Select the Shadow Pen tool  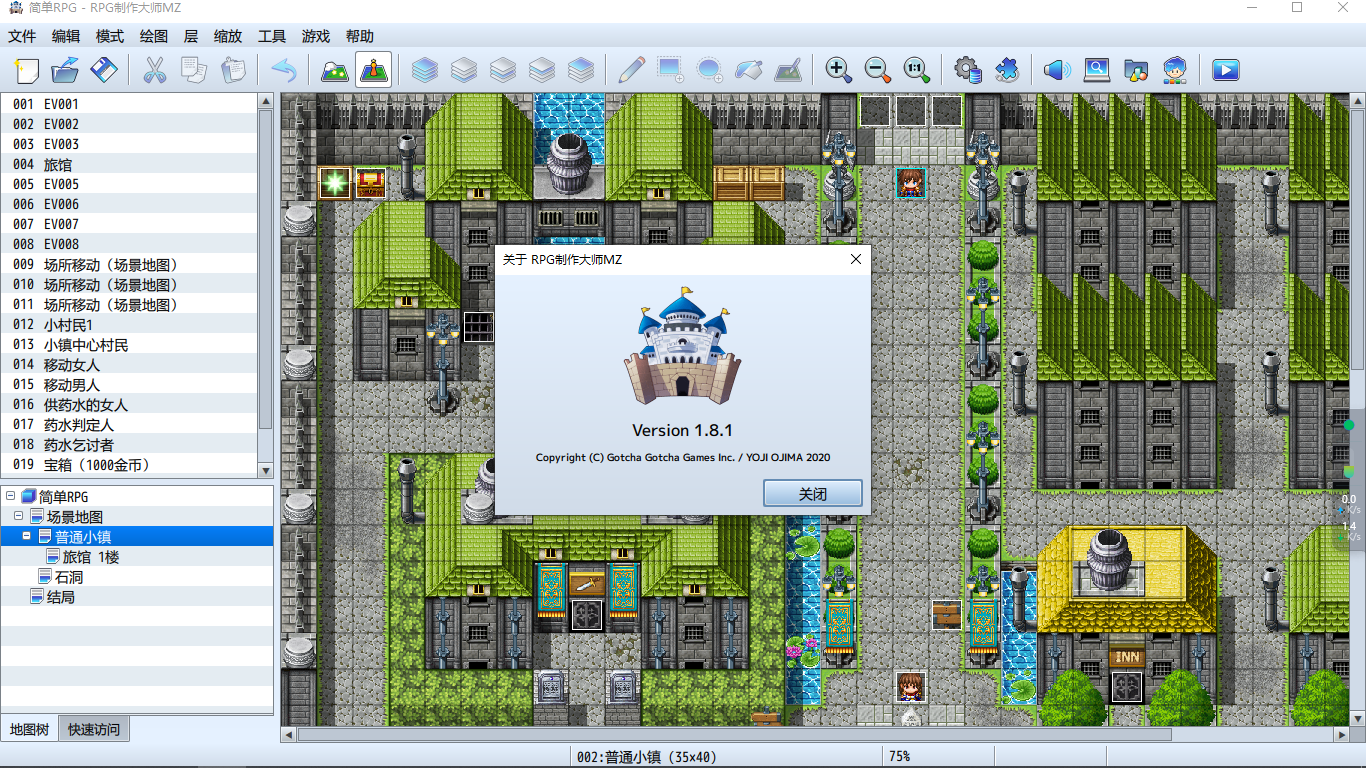[787, 70]
